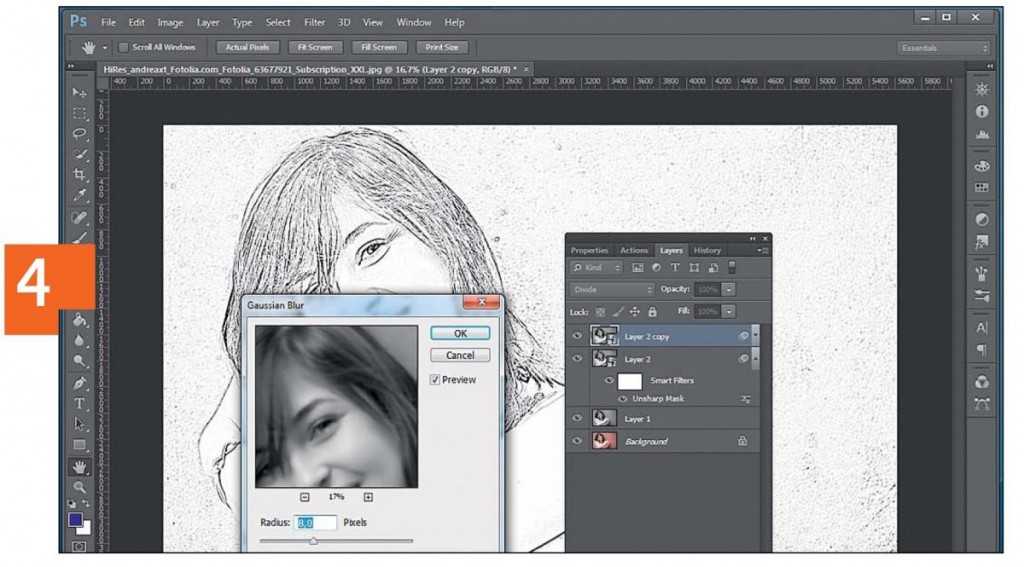Screen dimensions: 1024x567
Task: Open the Essentials workspace dropdown
Action: pyautogui.click(x=944, y=48)
